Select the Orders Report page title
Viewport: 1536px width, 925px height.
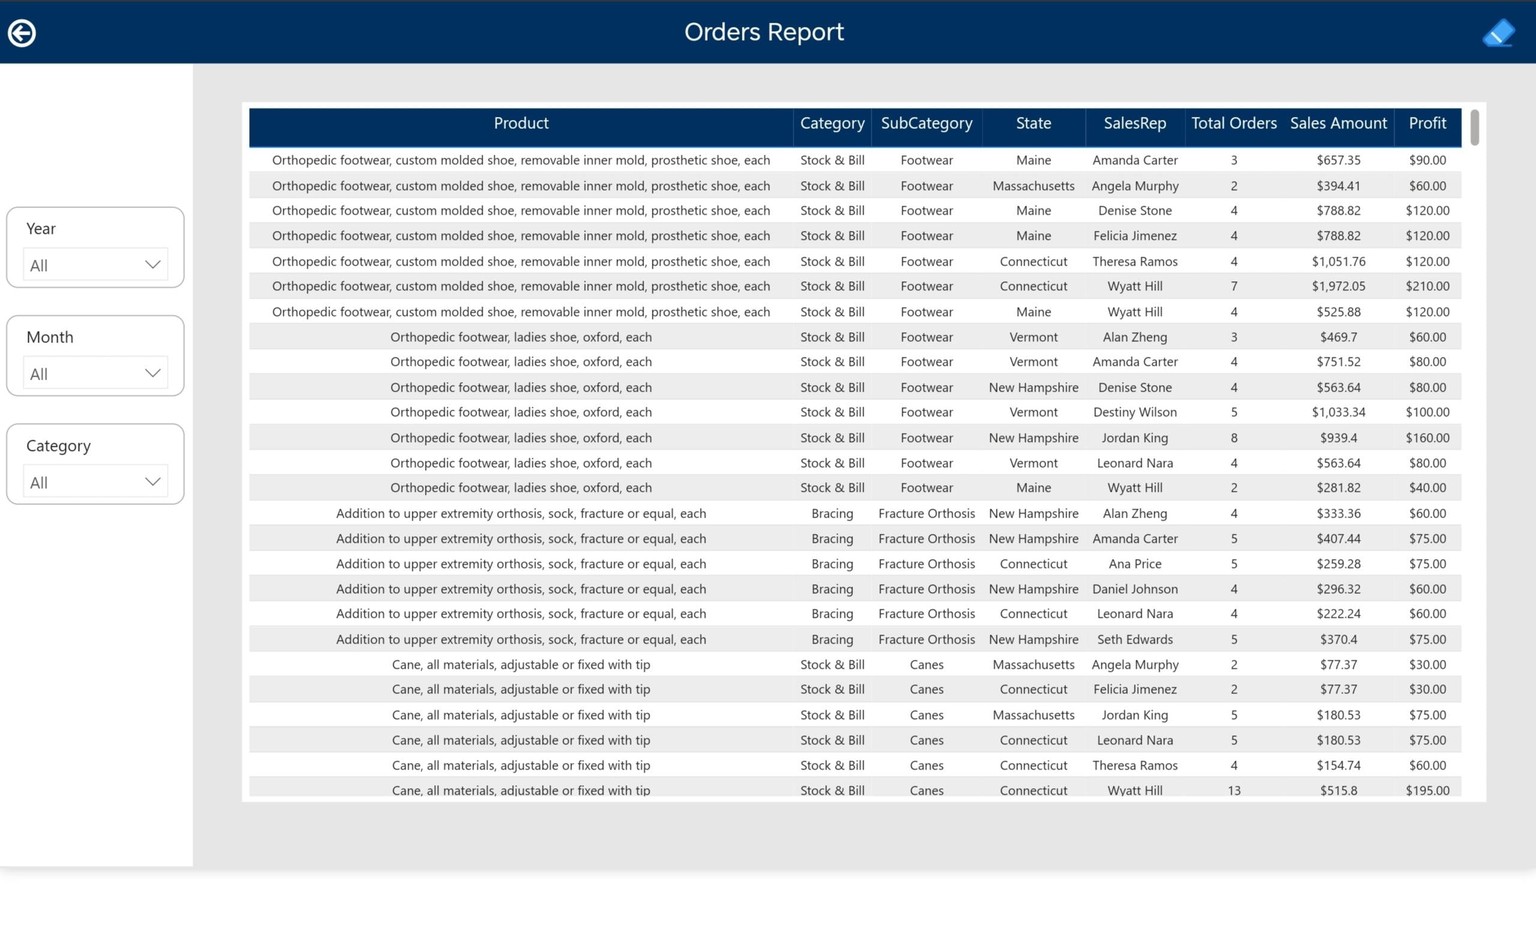coord(764,32)
